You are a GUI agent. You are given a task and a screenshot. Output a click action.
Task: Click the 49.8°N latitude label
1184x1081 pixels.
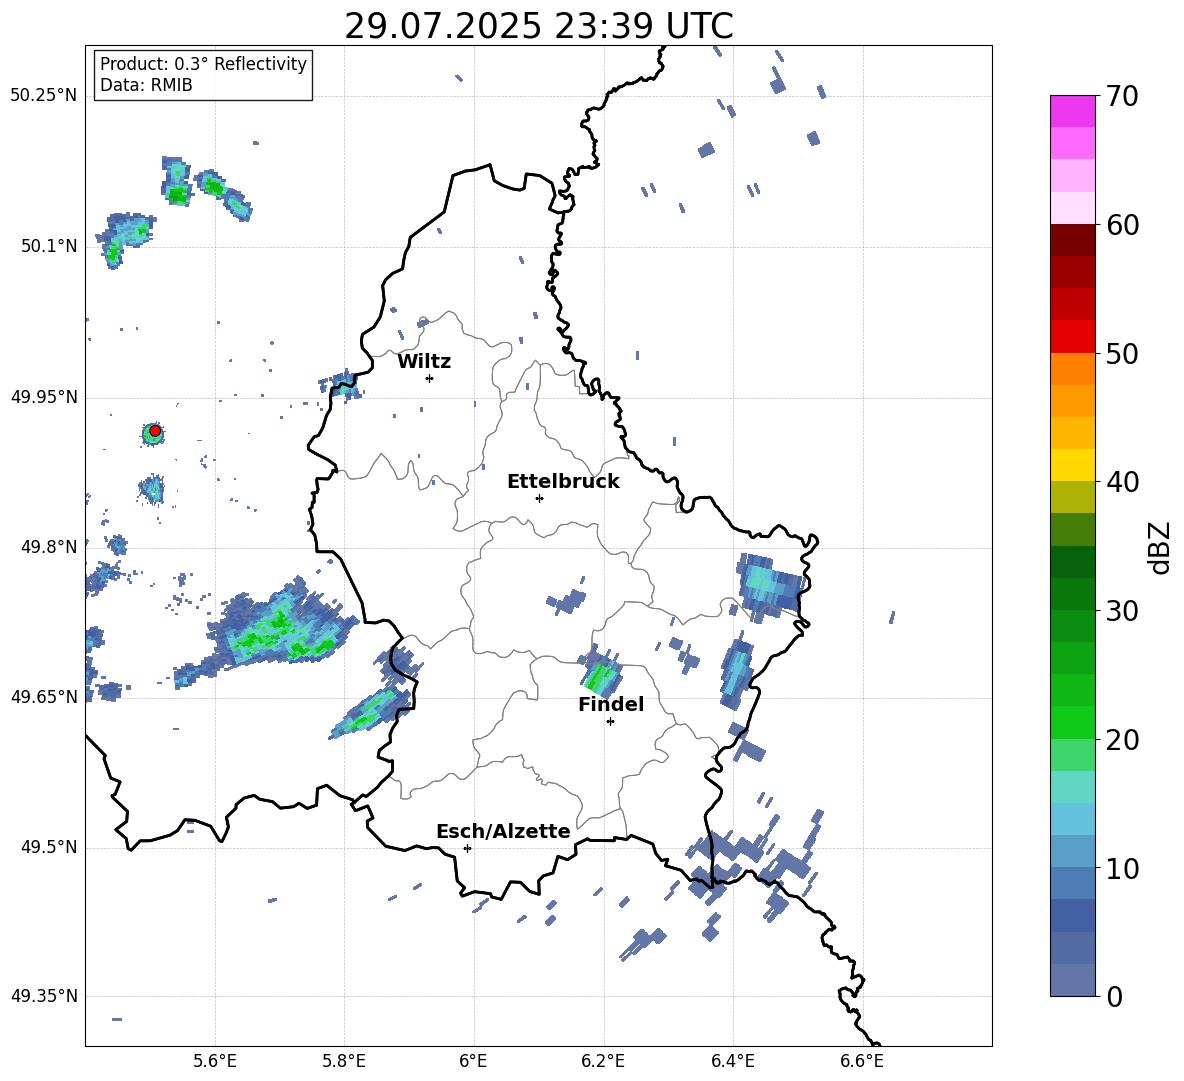point(48,547)
